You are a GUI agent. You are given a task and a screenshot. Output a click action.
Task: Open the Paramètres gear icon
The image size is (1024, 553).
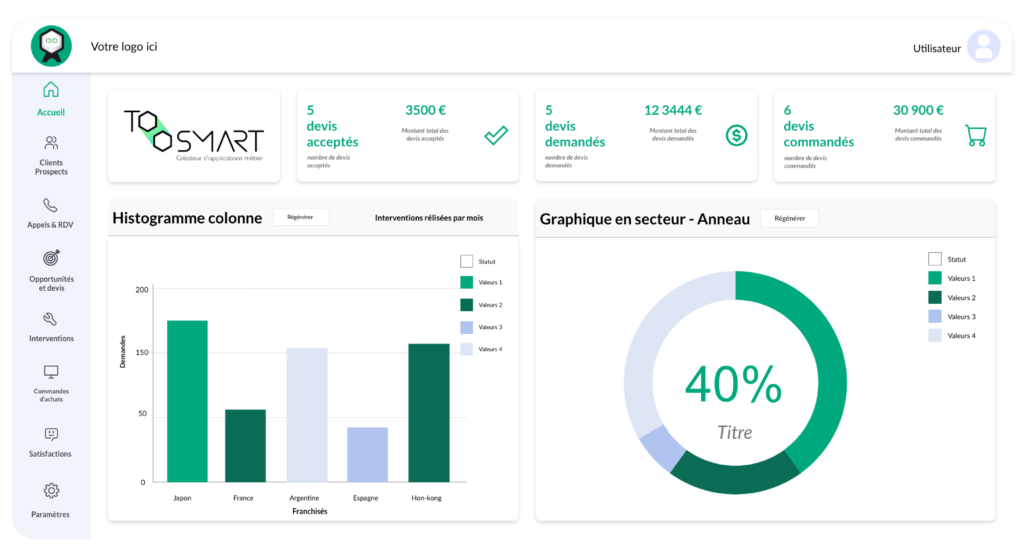tap(51, 490)
